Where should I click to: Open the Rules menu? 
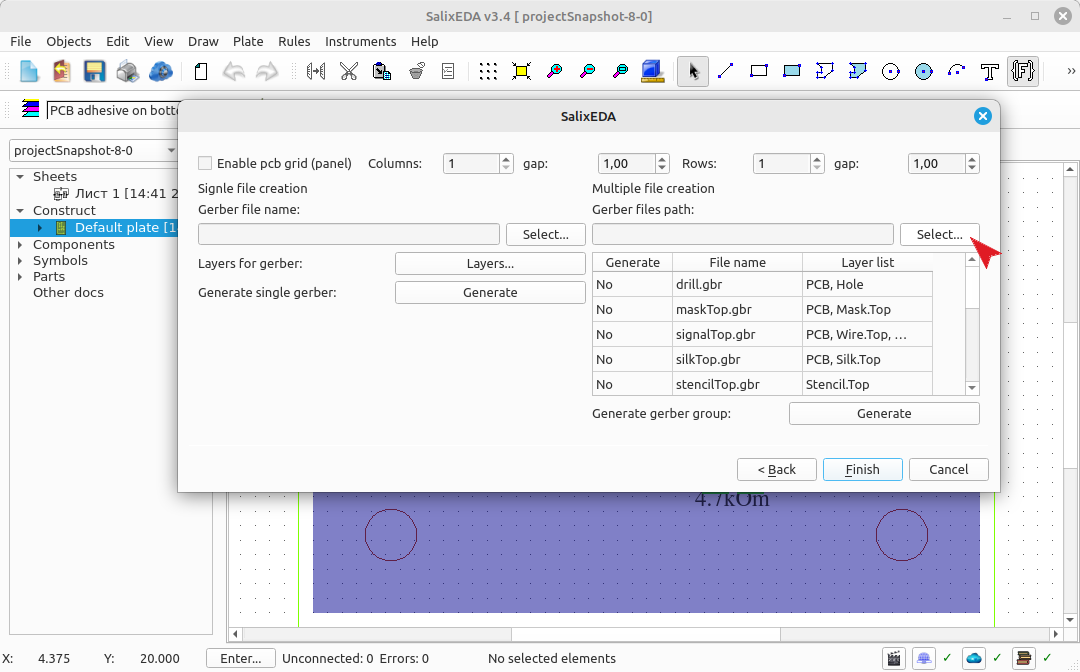click(x=294, y=41)
